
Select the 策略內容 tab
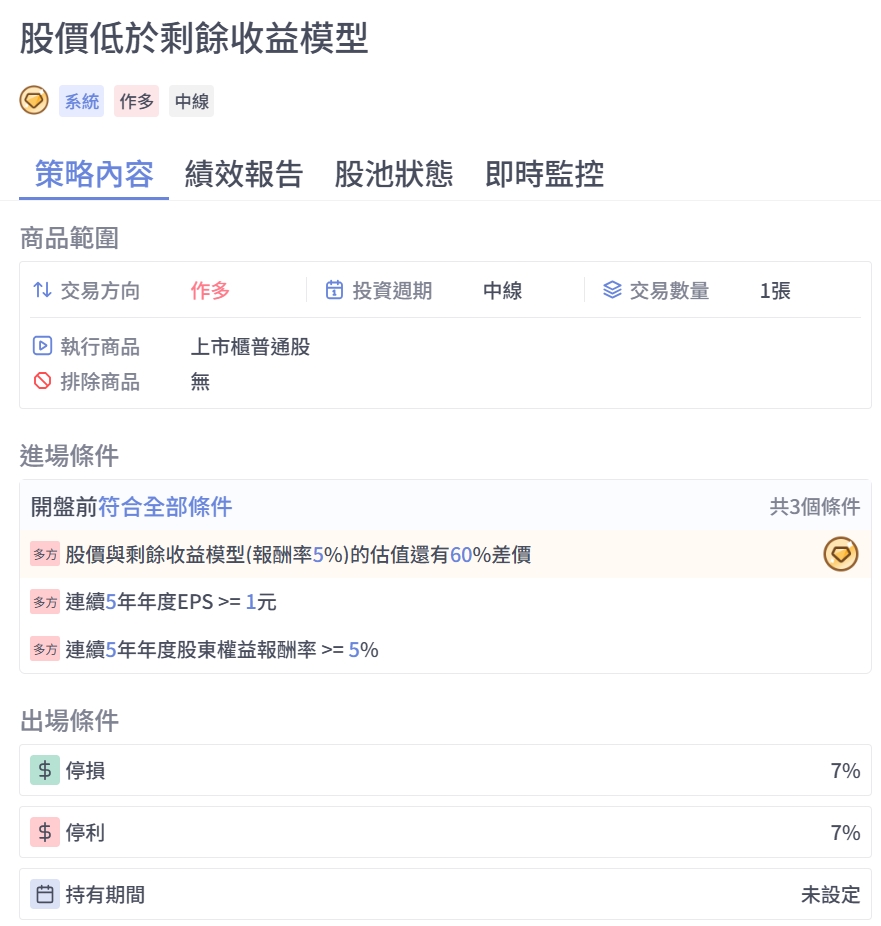(x=94, y=174)
